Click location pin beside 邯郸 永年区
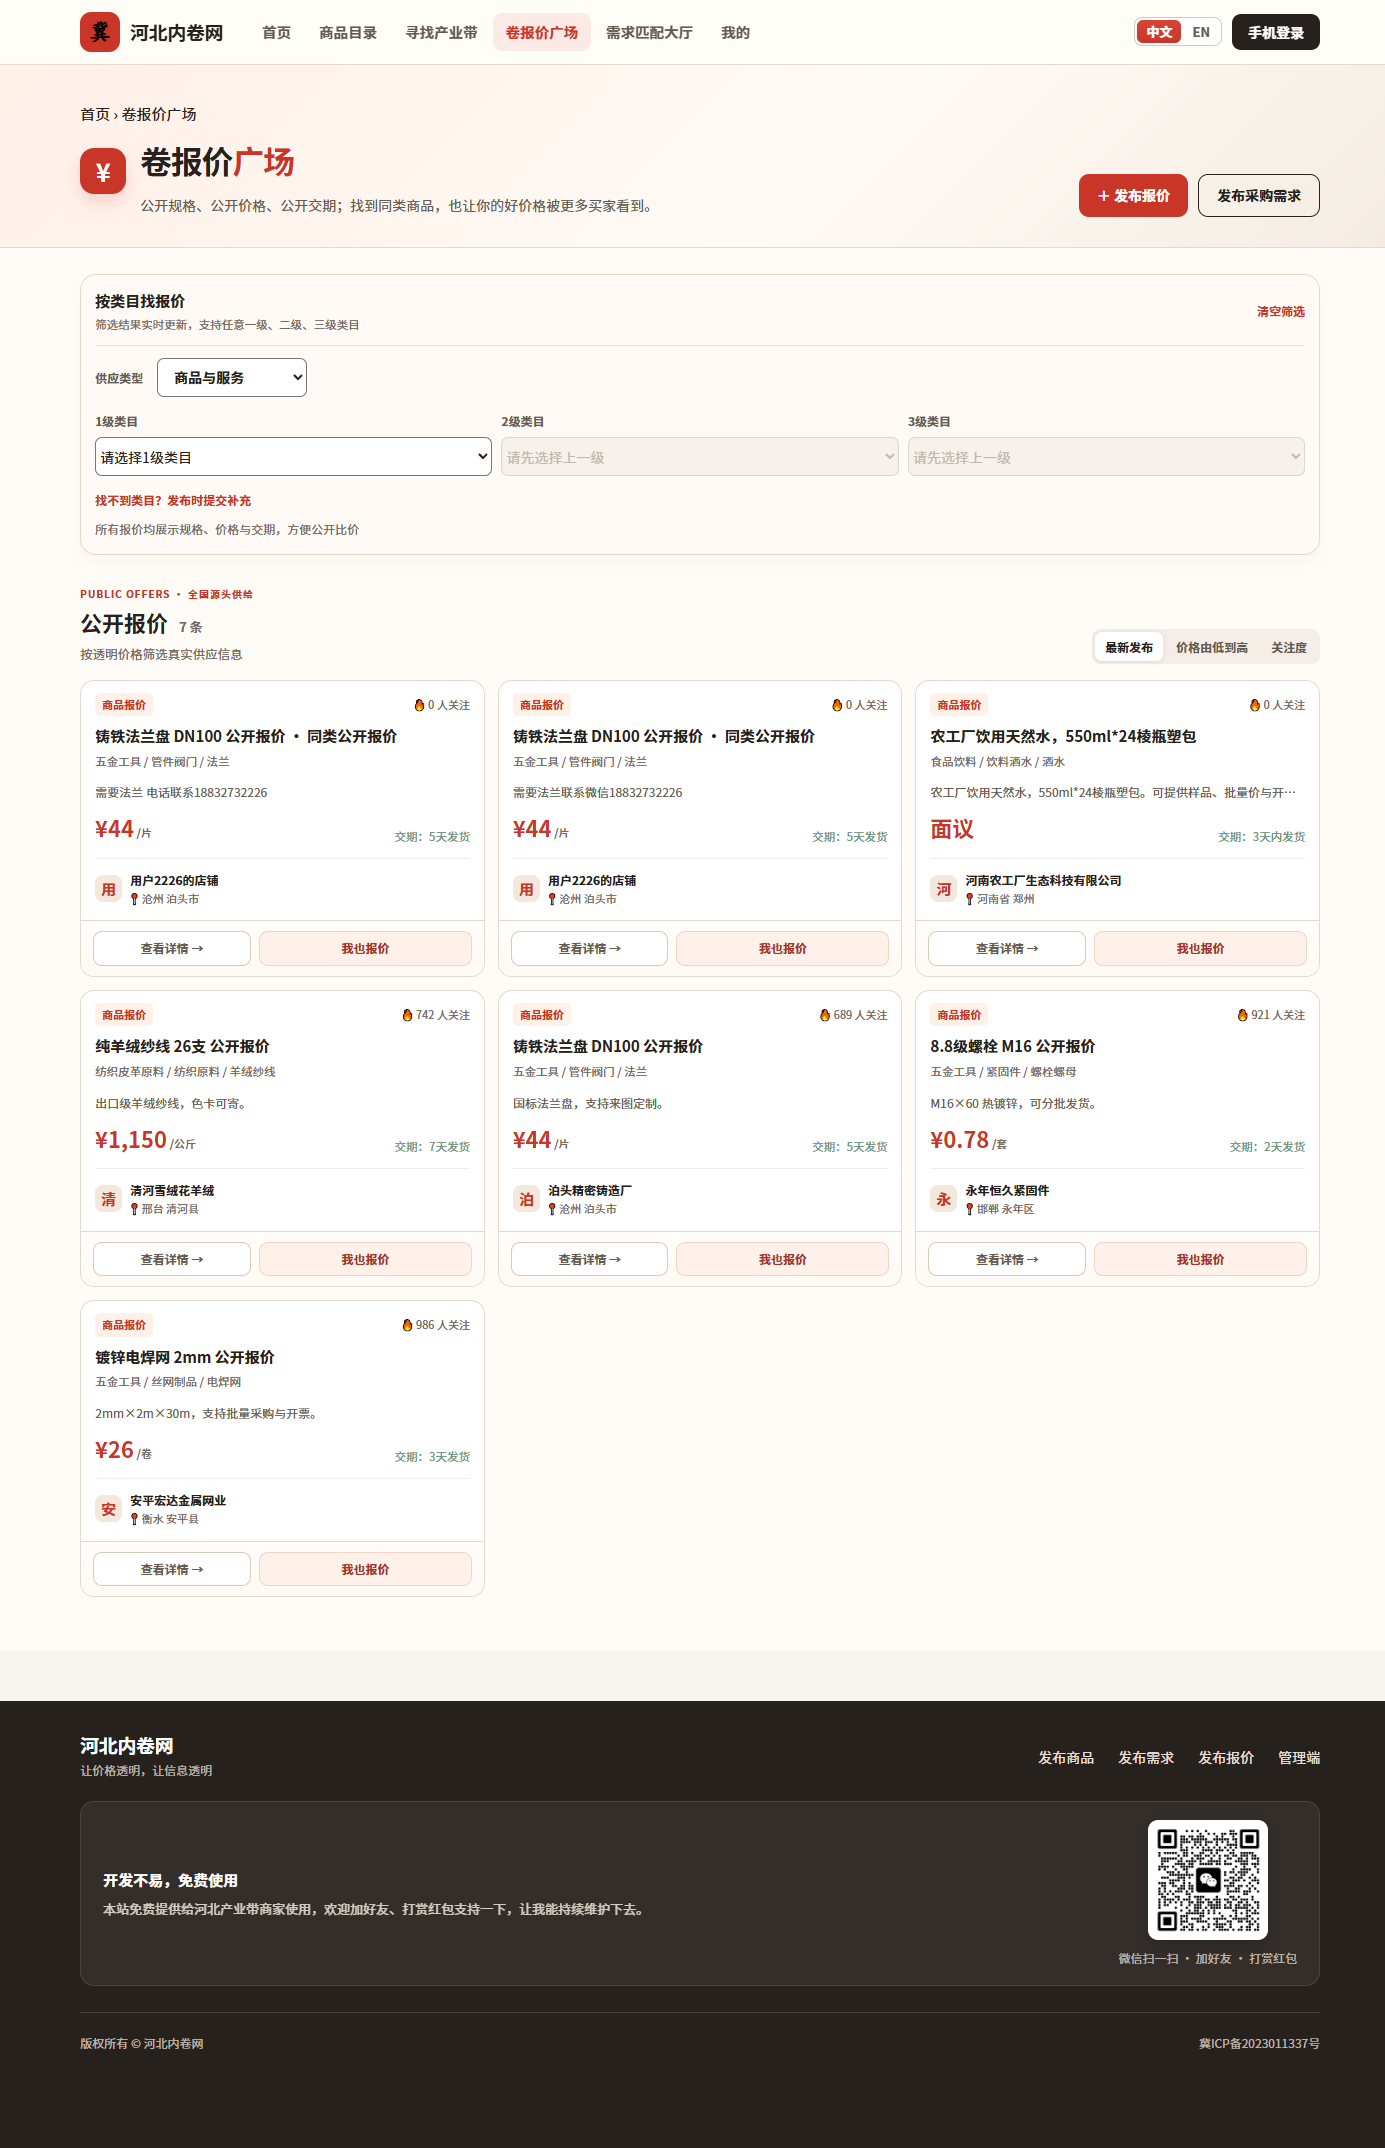 click(x=969, y=1209)
